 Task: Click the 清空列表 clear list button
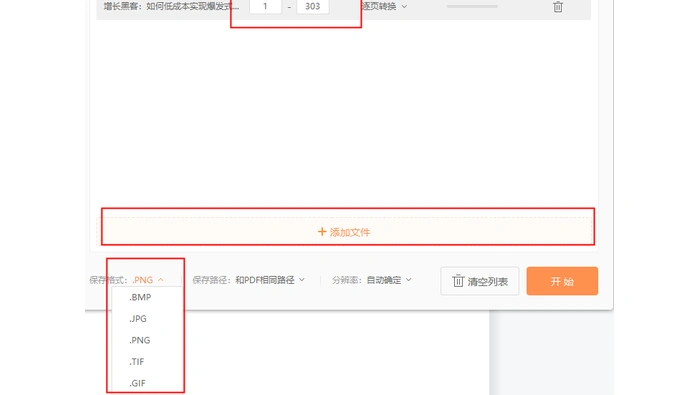480,281
